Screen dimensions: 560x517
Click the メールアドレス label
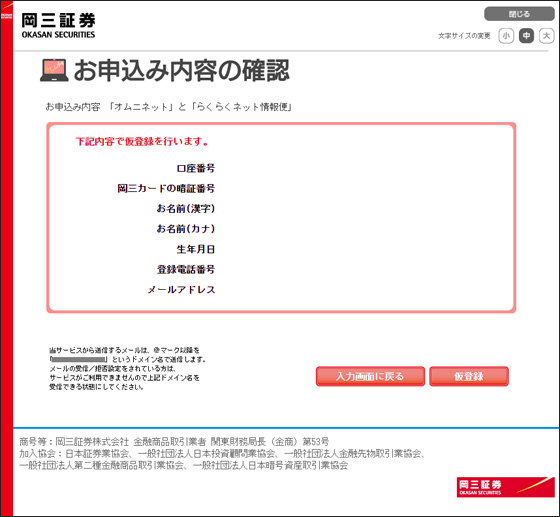point(181,290)
